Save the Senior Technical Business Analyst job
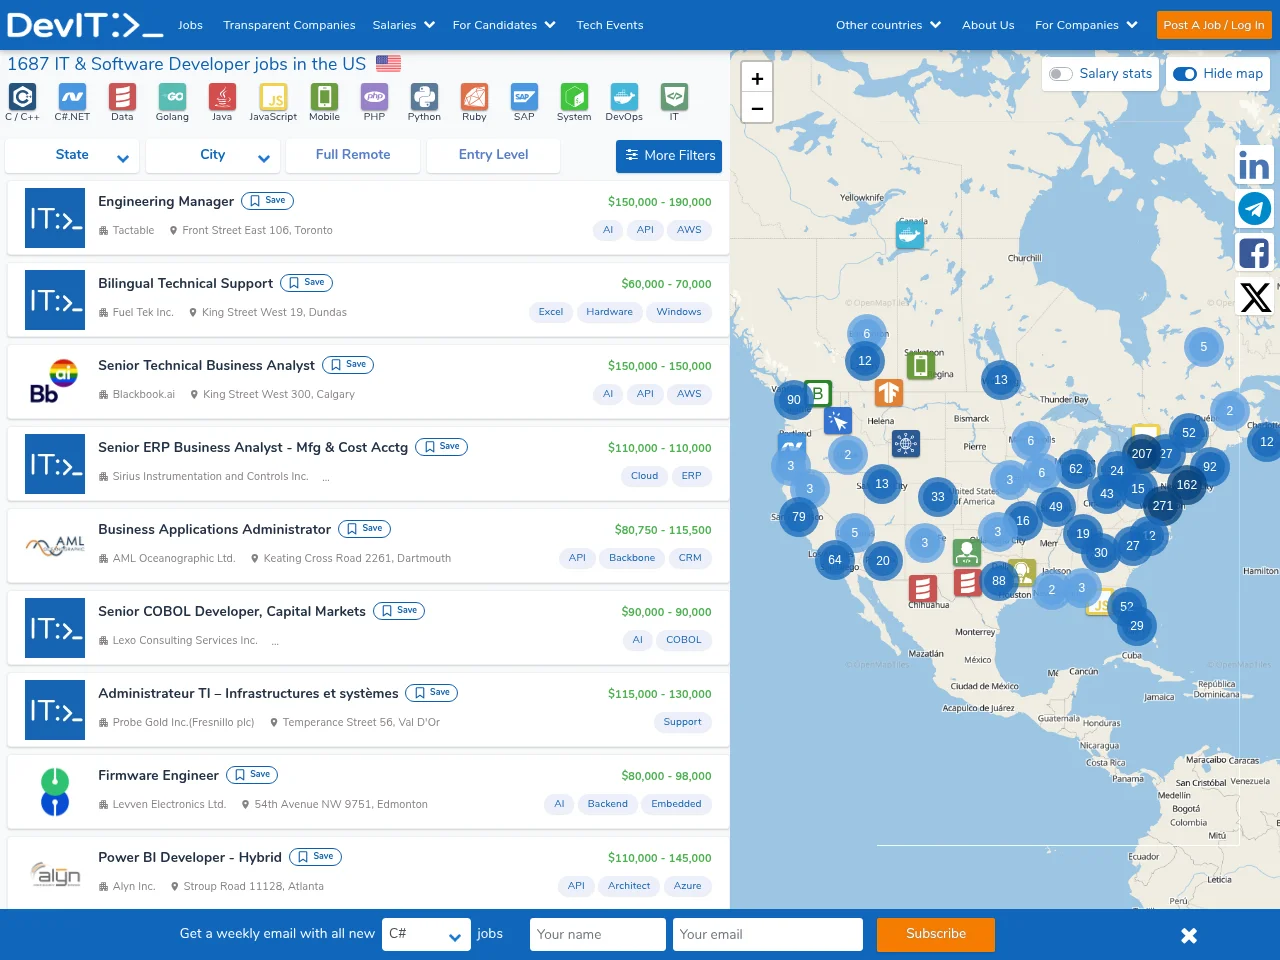Screen dimensions: 1280x960 [x=348, y=365]
